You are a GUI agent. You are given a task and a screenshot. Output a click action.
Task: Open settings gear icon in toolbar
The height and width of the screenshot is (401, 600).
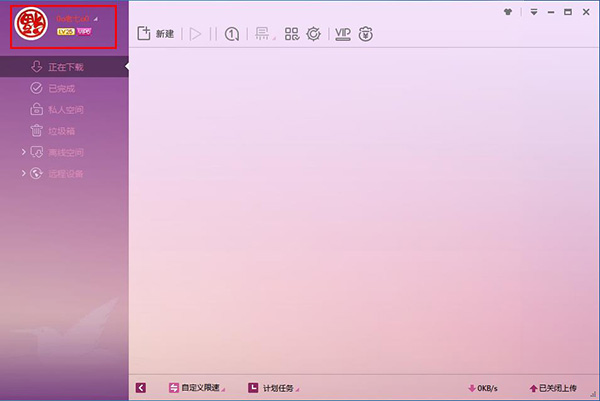314,34
